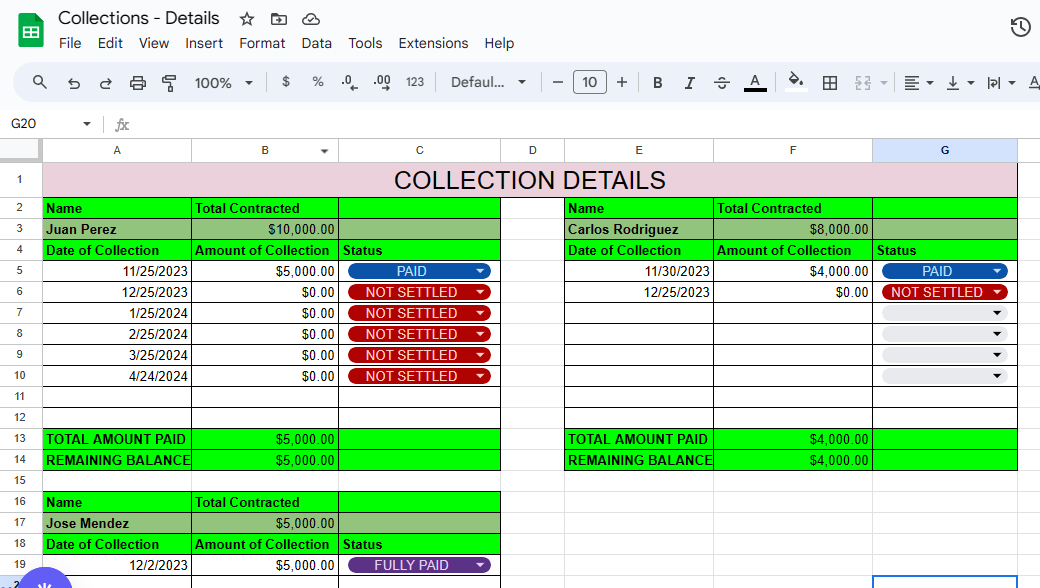Toggle strikethrough formatting
This screenshot has height=588, width=1040.
coord(722,83)
